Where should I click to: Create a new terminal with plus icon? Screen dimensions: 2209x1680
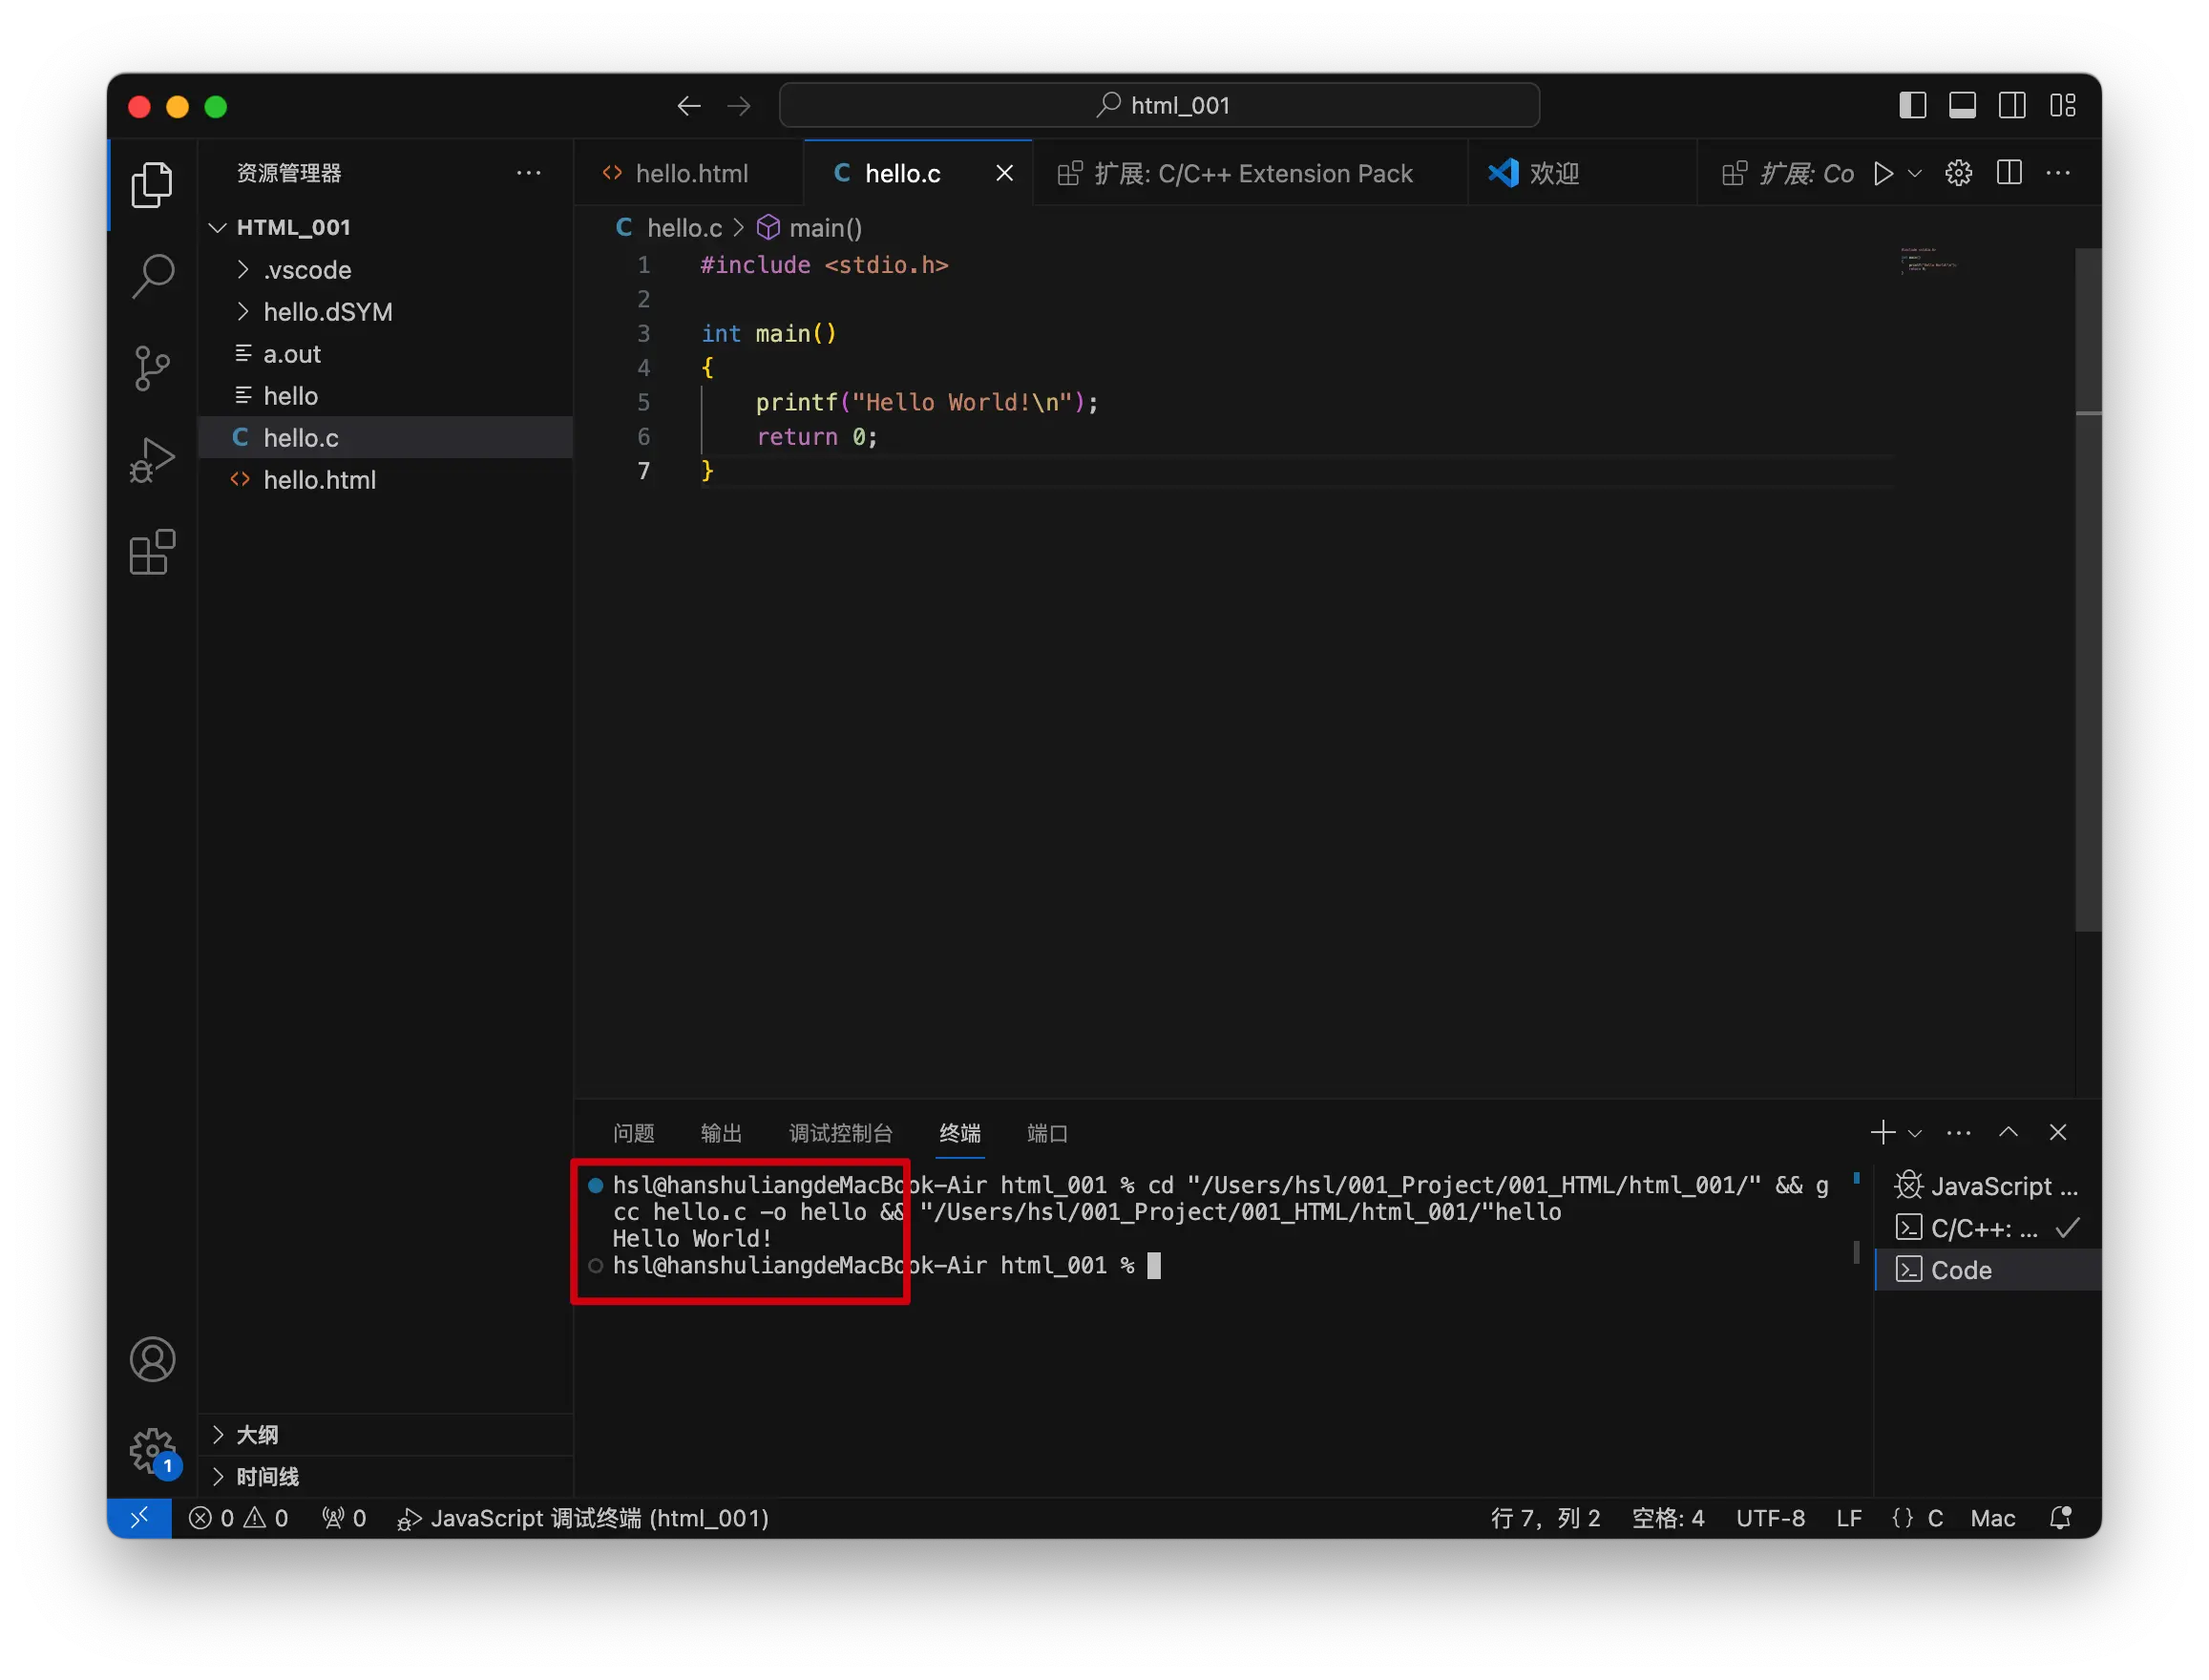[1883, 1134]
